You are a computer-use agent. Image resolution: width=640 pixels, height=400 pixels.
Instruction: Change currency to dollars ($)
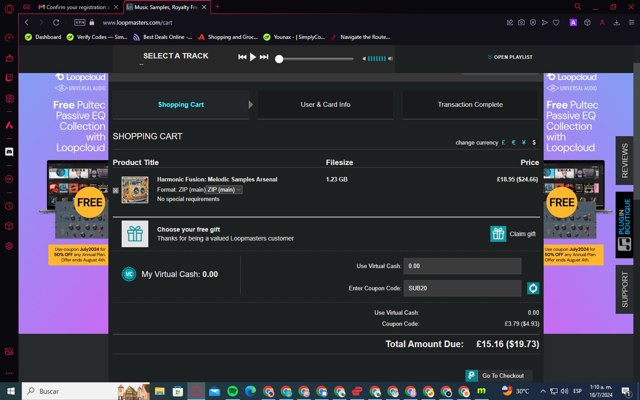point(534,142)
